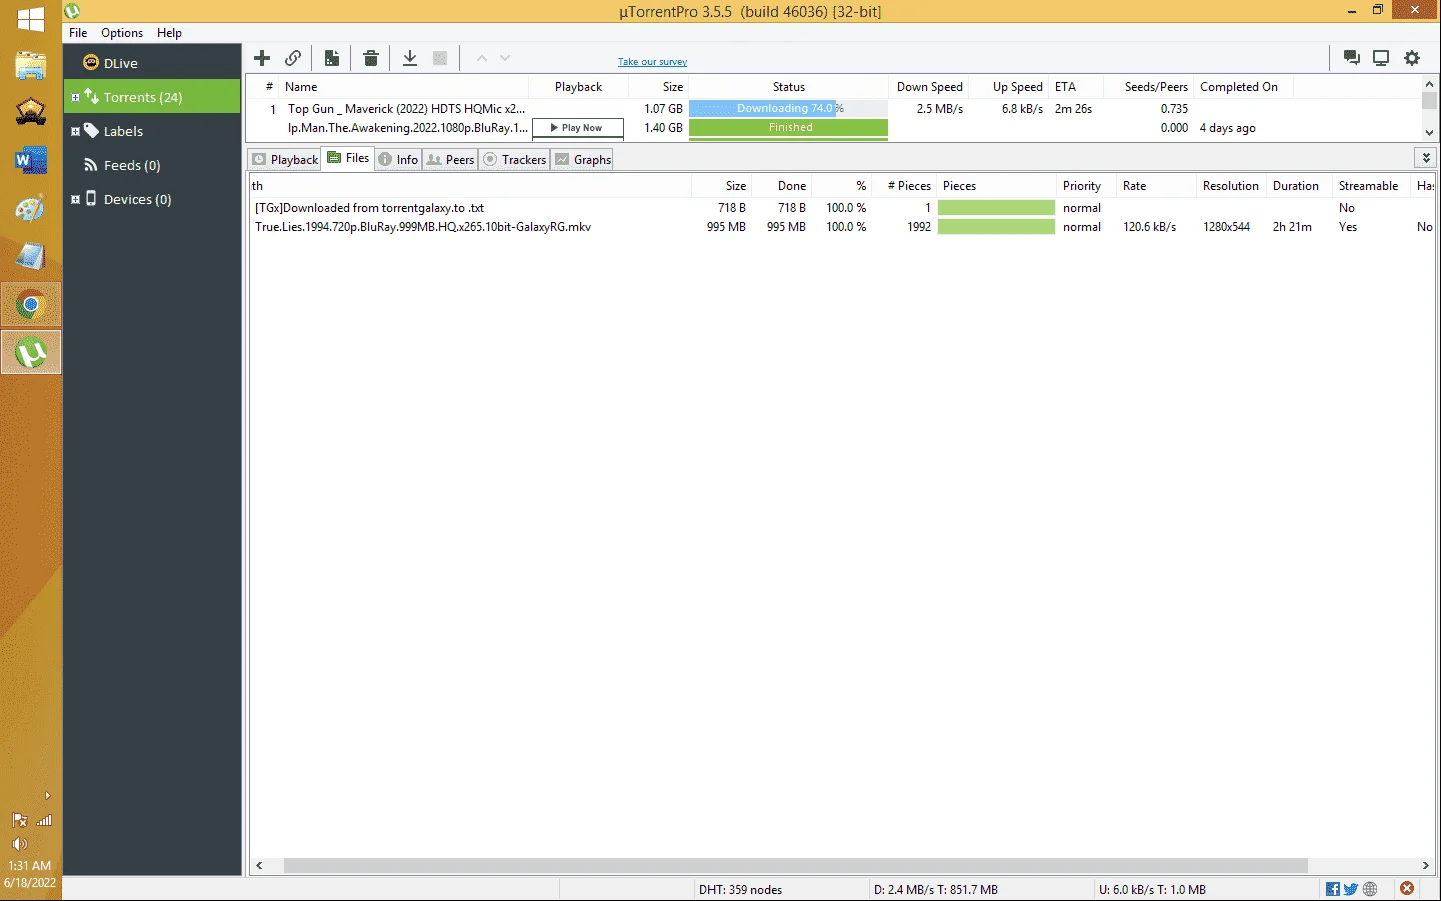Switch to the Trackers tab

click(x=515, y=160)
